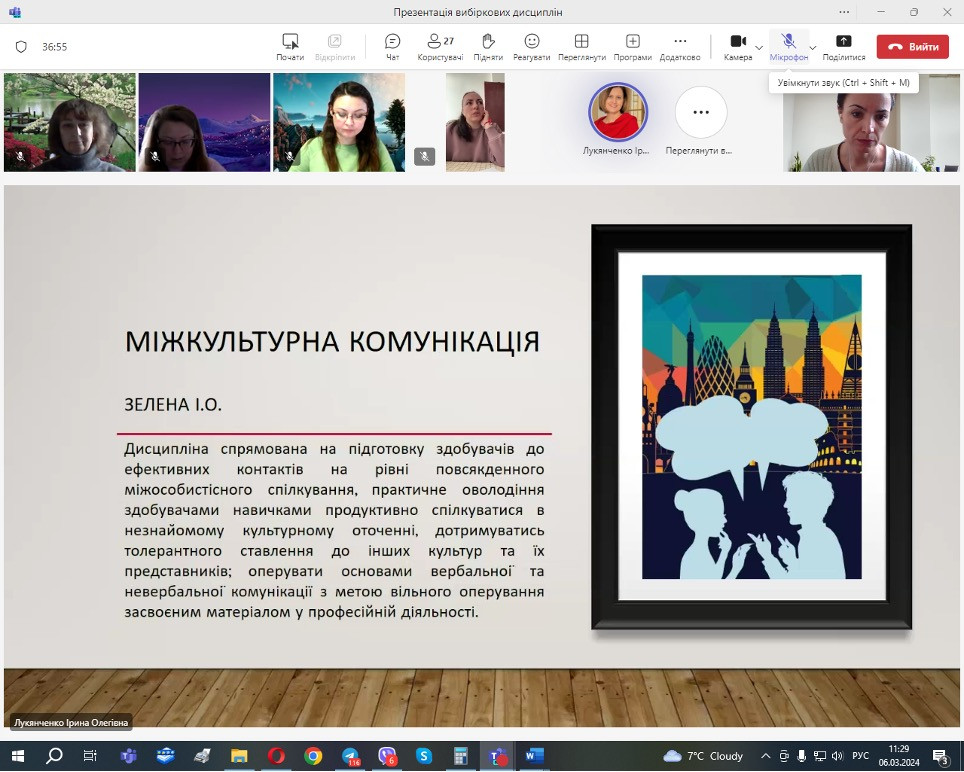Image resolution: width=964 pixels, height=772 pixels.
Task: Toggle the Камера camera on or off
Action: [737, 46]
